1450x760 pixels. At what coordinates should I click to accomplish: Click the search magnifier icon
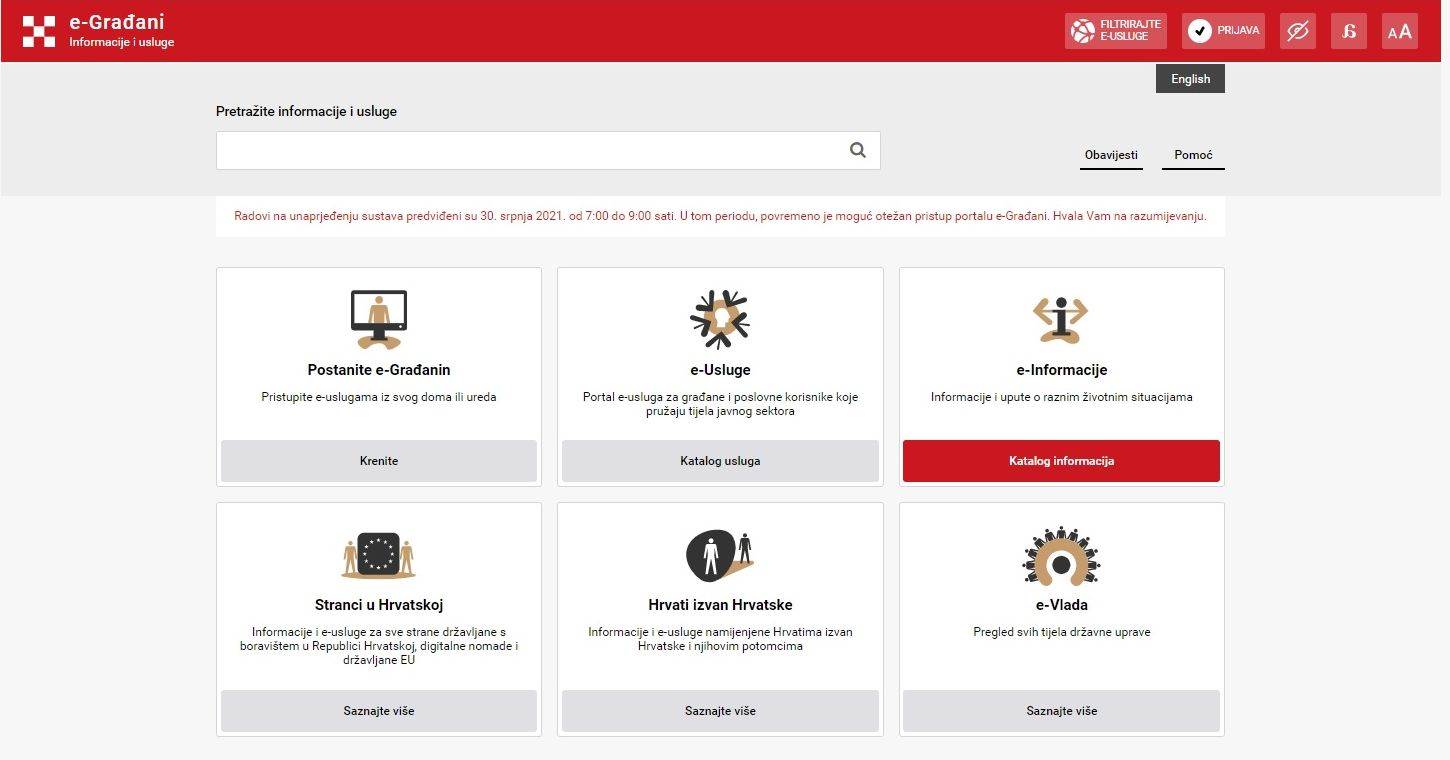pos(858,149)
